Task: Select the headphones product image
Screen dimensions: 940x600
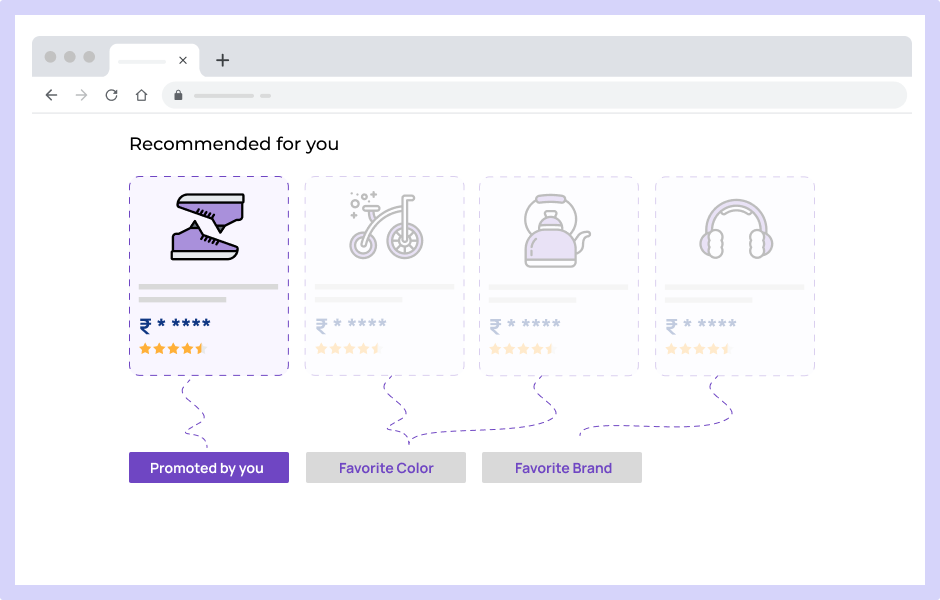Action: [736, 229]
